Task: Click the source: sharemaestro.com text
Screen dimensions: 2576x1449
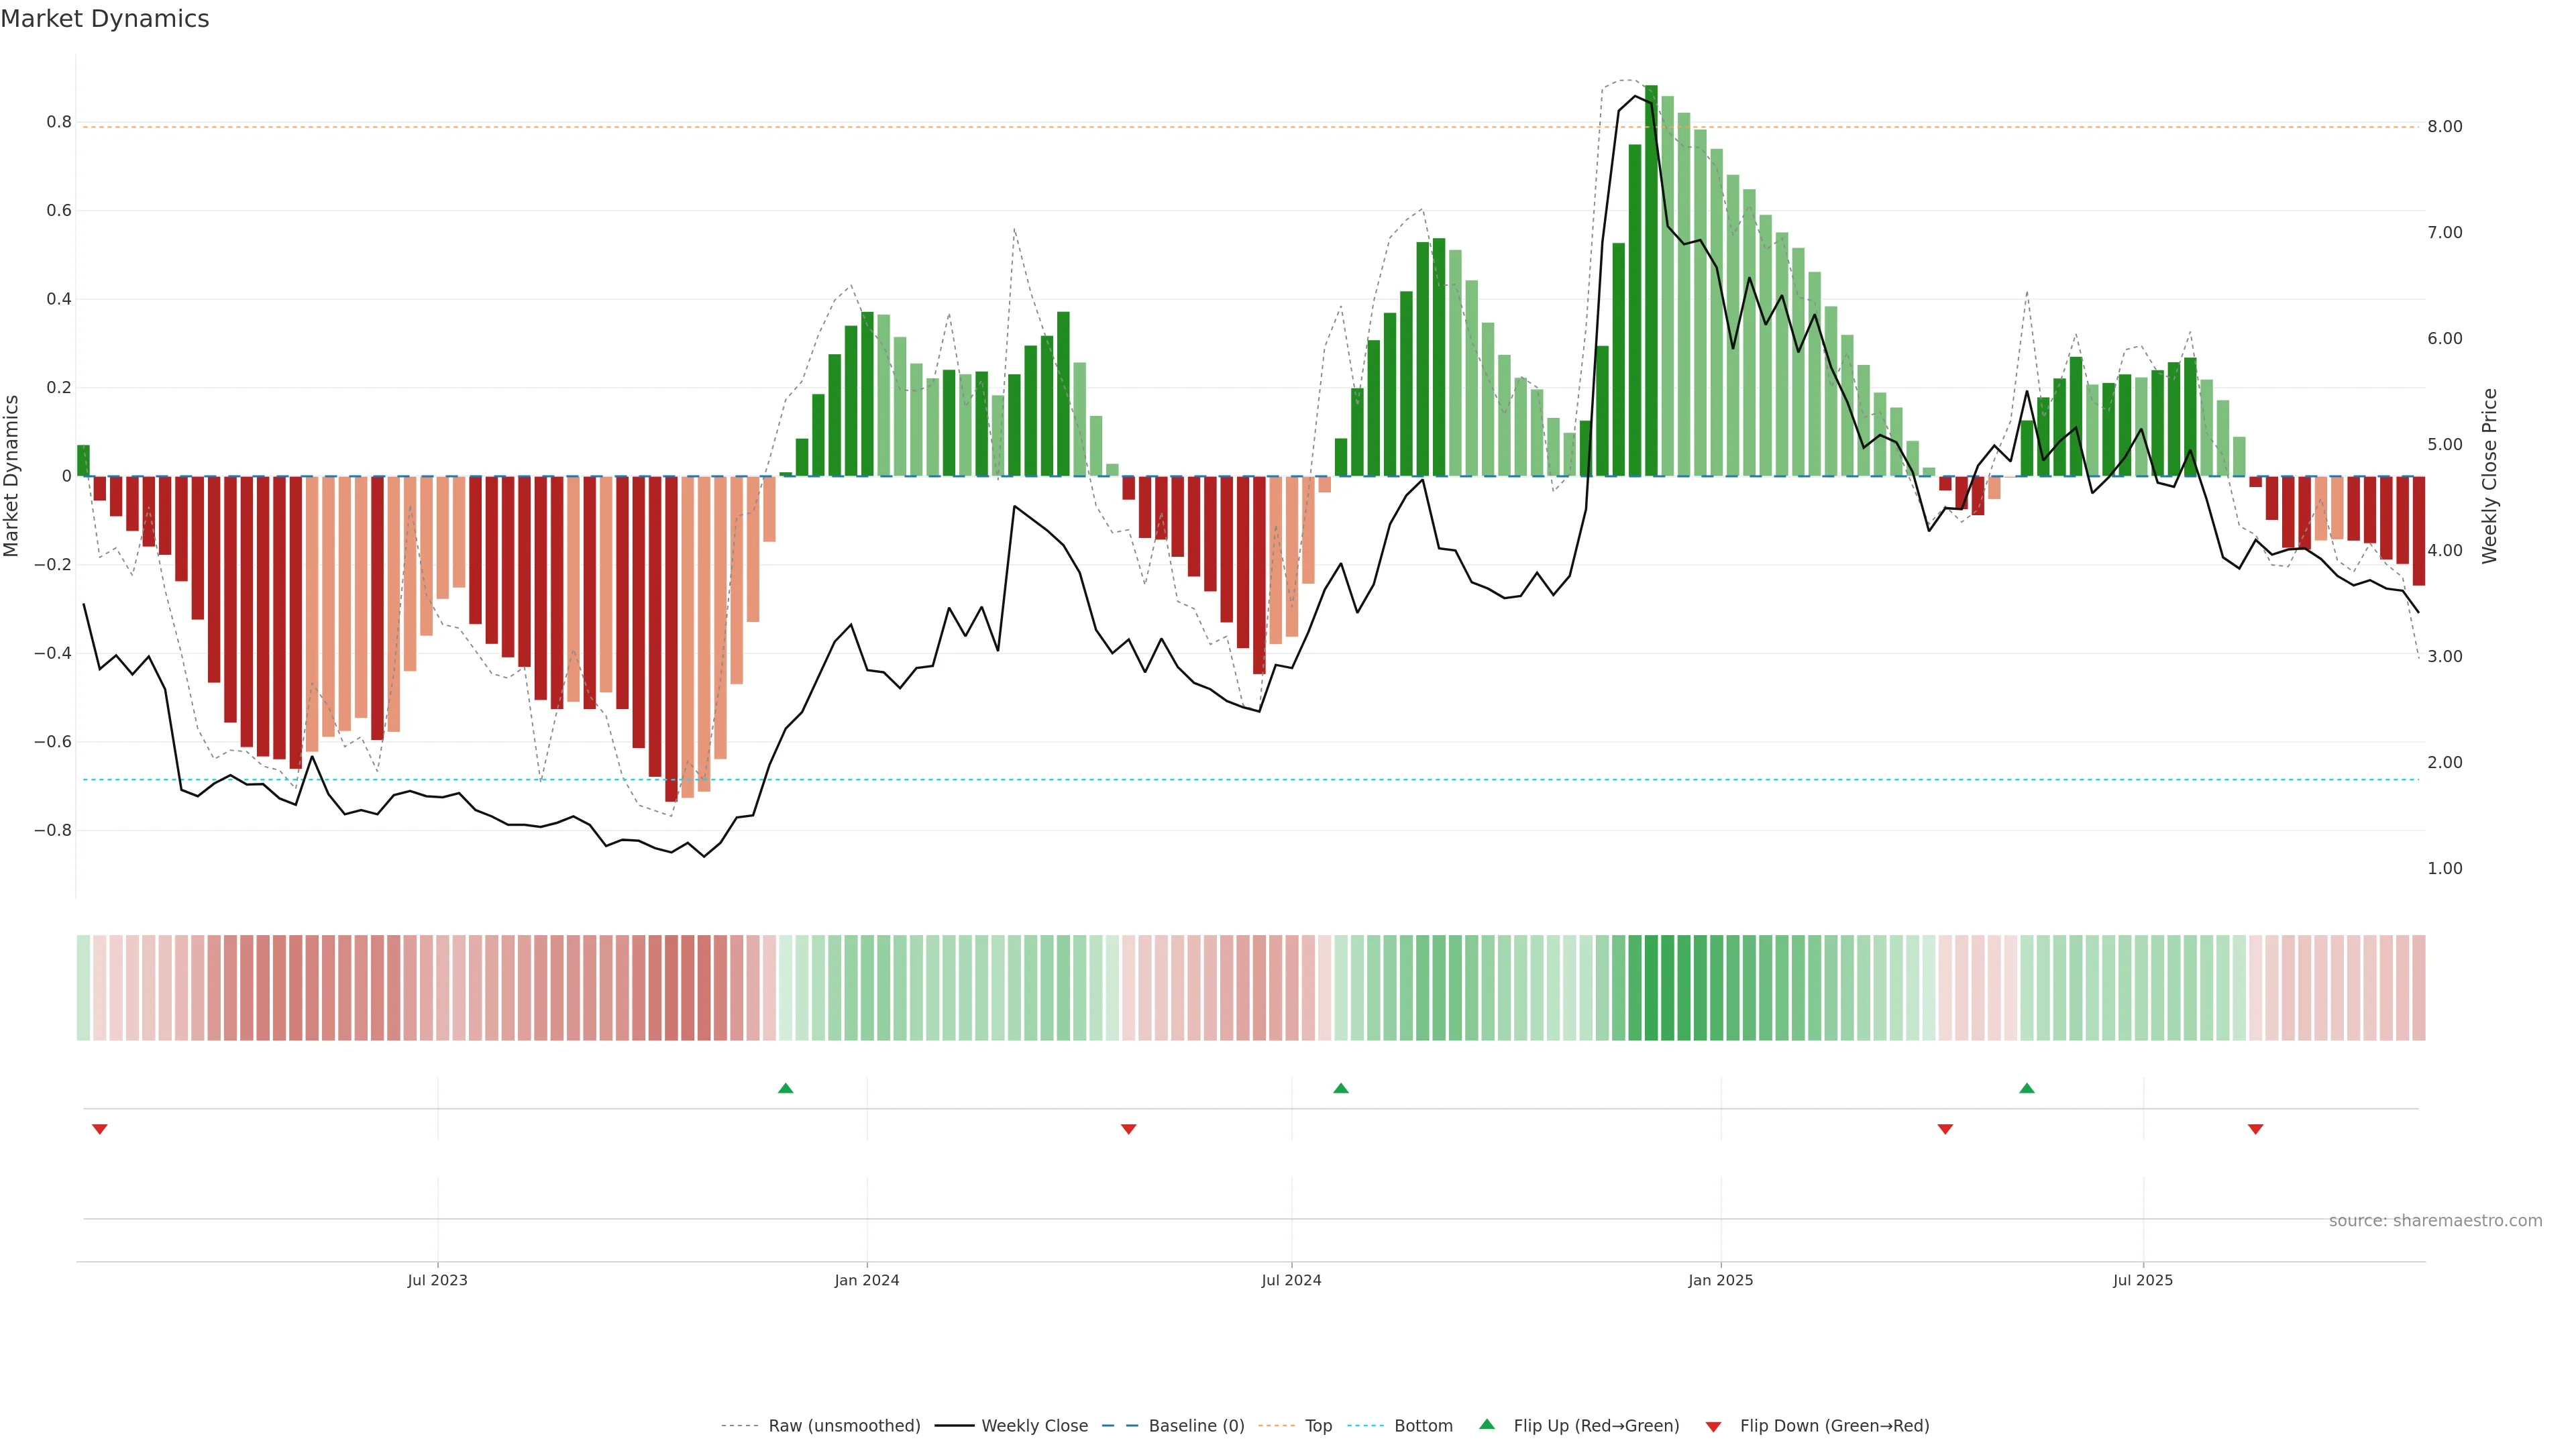Action: [2435, 1221]
